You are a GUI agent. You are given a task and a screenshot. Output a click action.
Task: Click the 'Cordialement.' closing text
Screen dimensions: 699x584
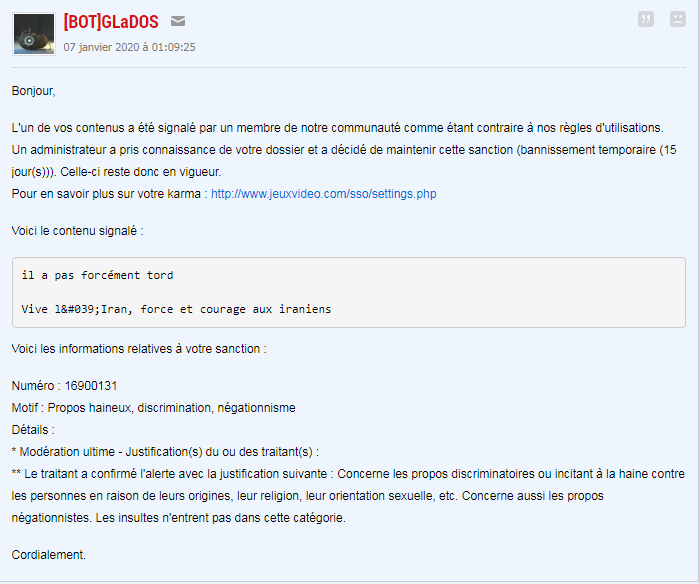[x=49, y=555]
